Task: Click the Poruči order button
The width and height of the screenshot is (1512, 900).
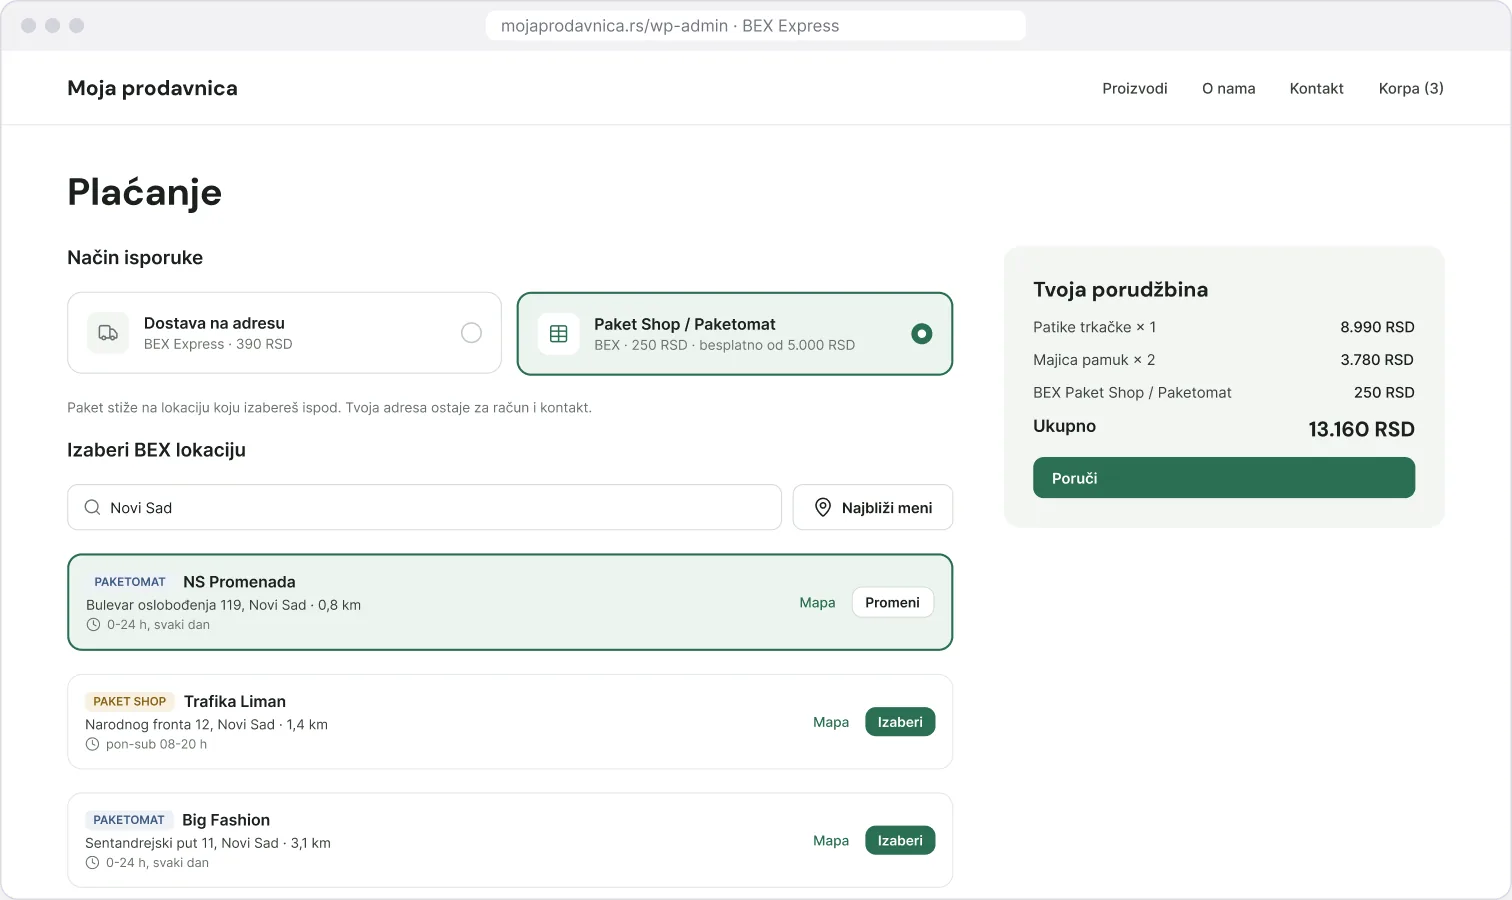Action: (1224, 478)
